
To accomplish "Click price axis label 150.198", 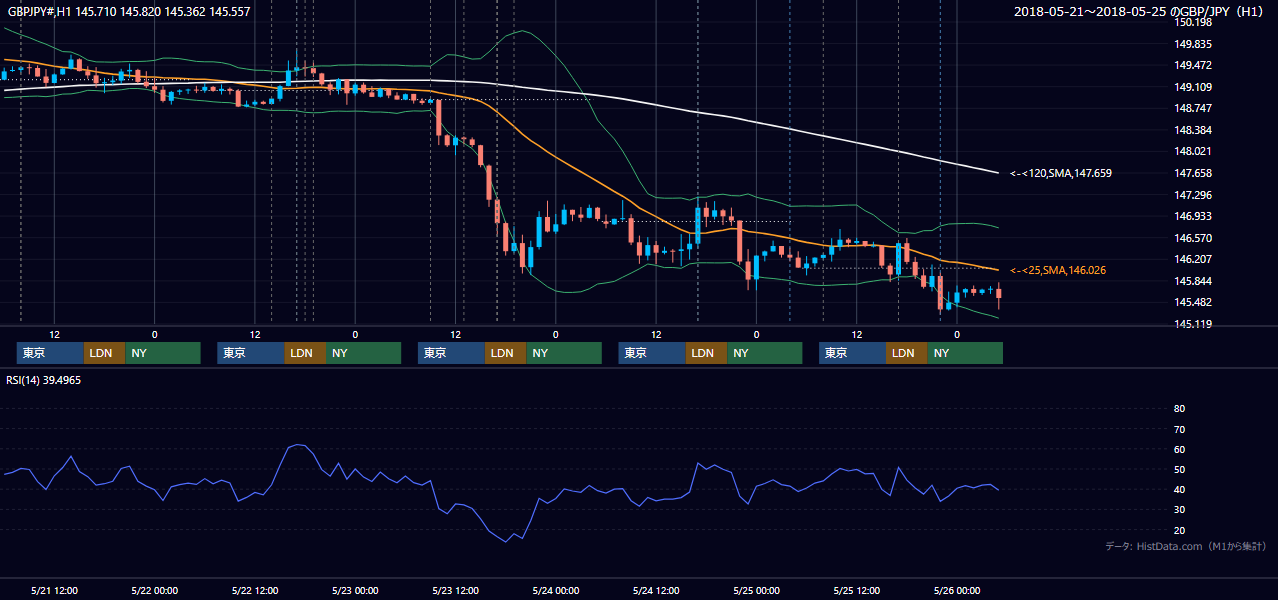I will point(1193,22).
